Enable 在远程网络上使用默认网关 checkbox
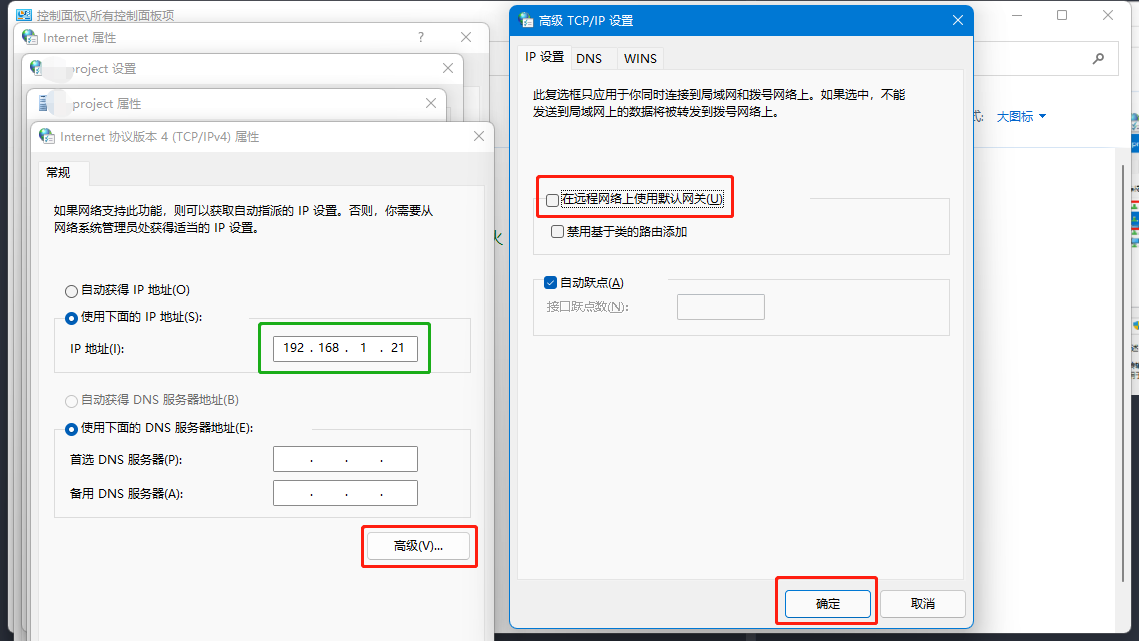The height and width of the screenshot is (641, 1139). tap(553, 200)
